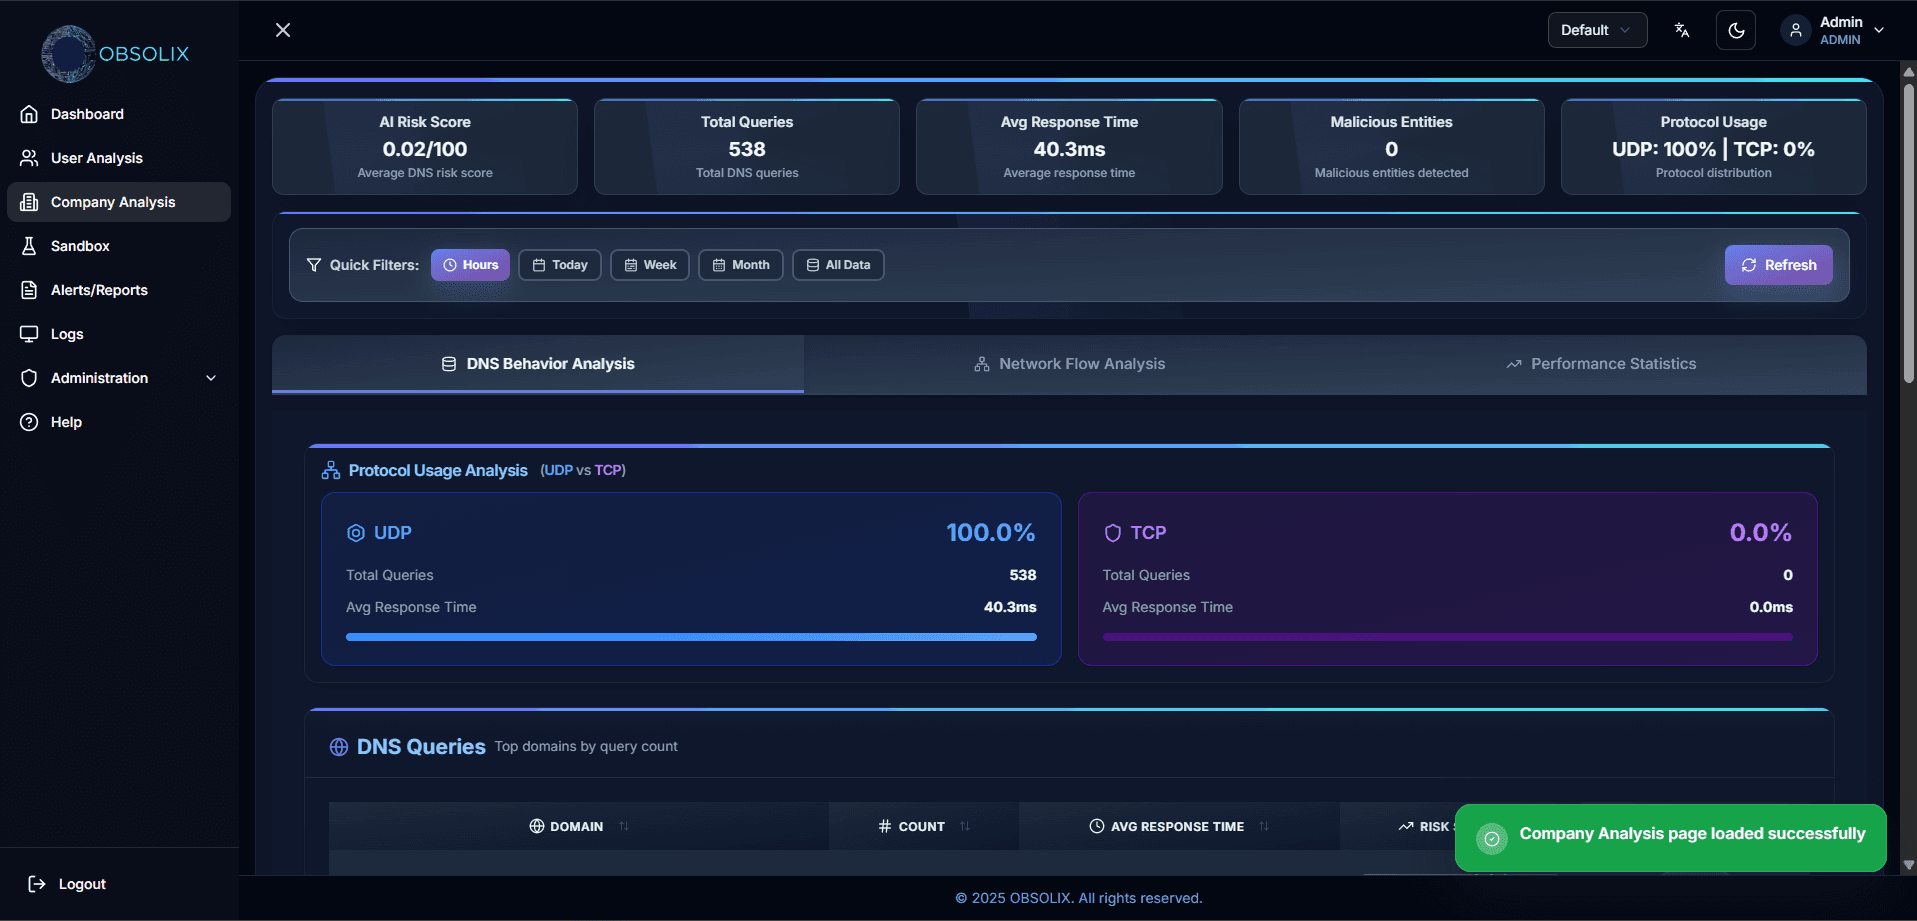The height and width of the screenshot is (921, 1917).
Task: Click the UDP Avg Response Time 40.3ms value
Action: 1010,607
